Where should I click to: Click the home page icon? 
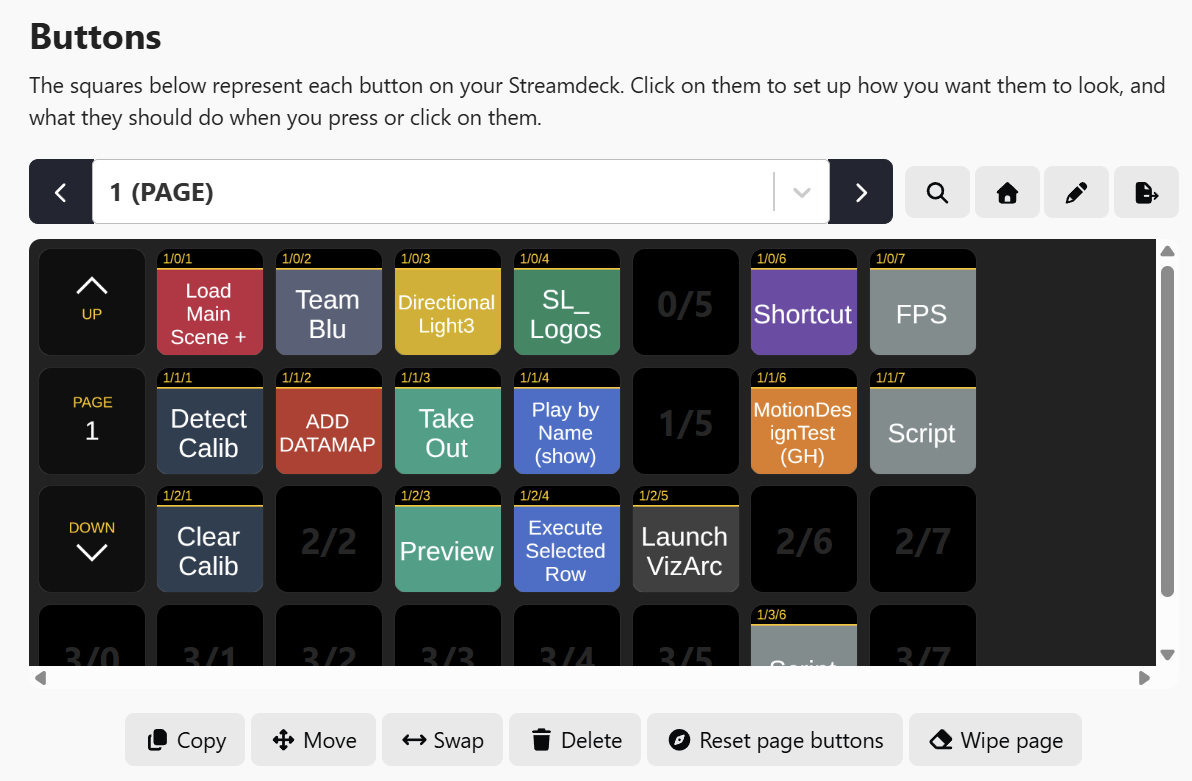pos(1007,192)
